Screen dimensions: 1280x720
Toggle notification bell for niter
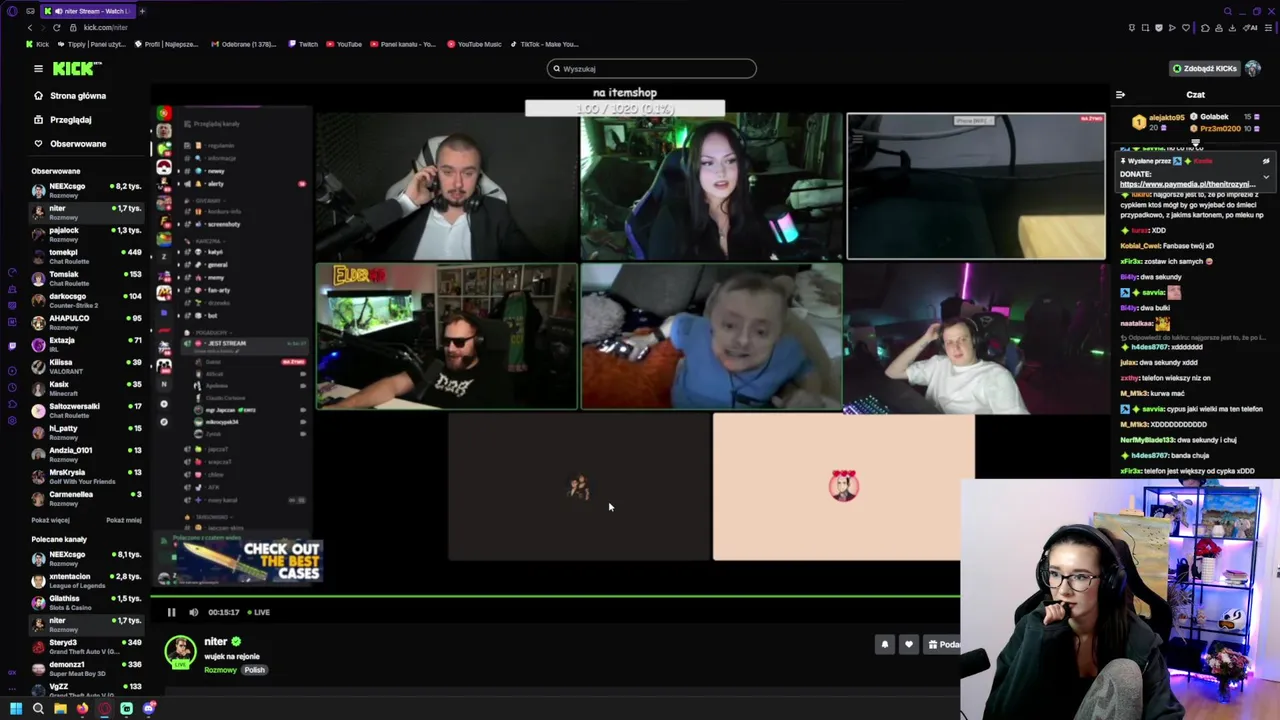pos(884,645)
